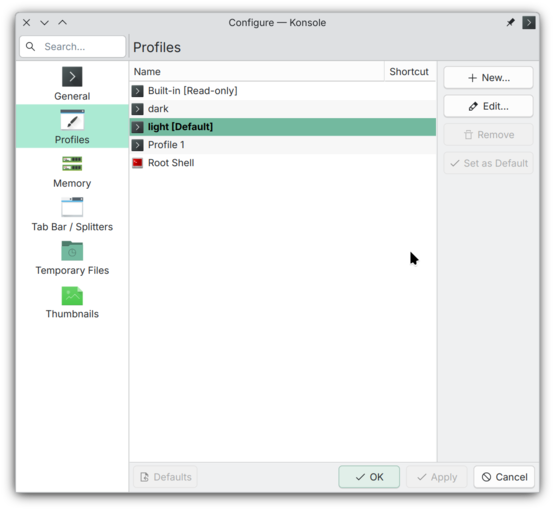Select the Profile 1 row
Image resolution: width=555 pixels, height=511 pixels.
click(283, 145)
